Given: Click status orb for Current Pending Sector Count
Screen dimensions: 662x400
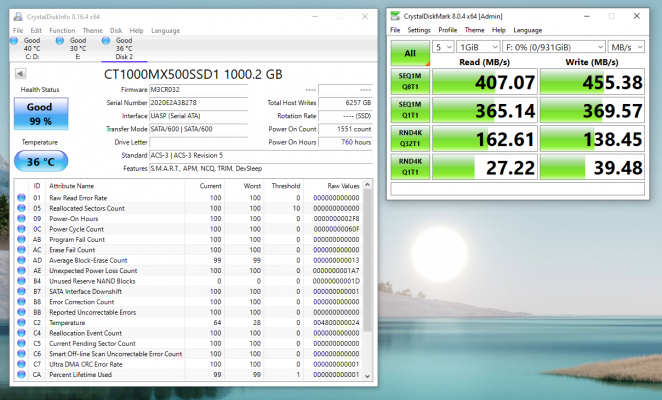Looking at the screenshot, I should [21, 343].
